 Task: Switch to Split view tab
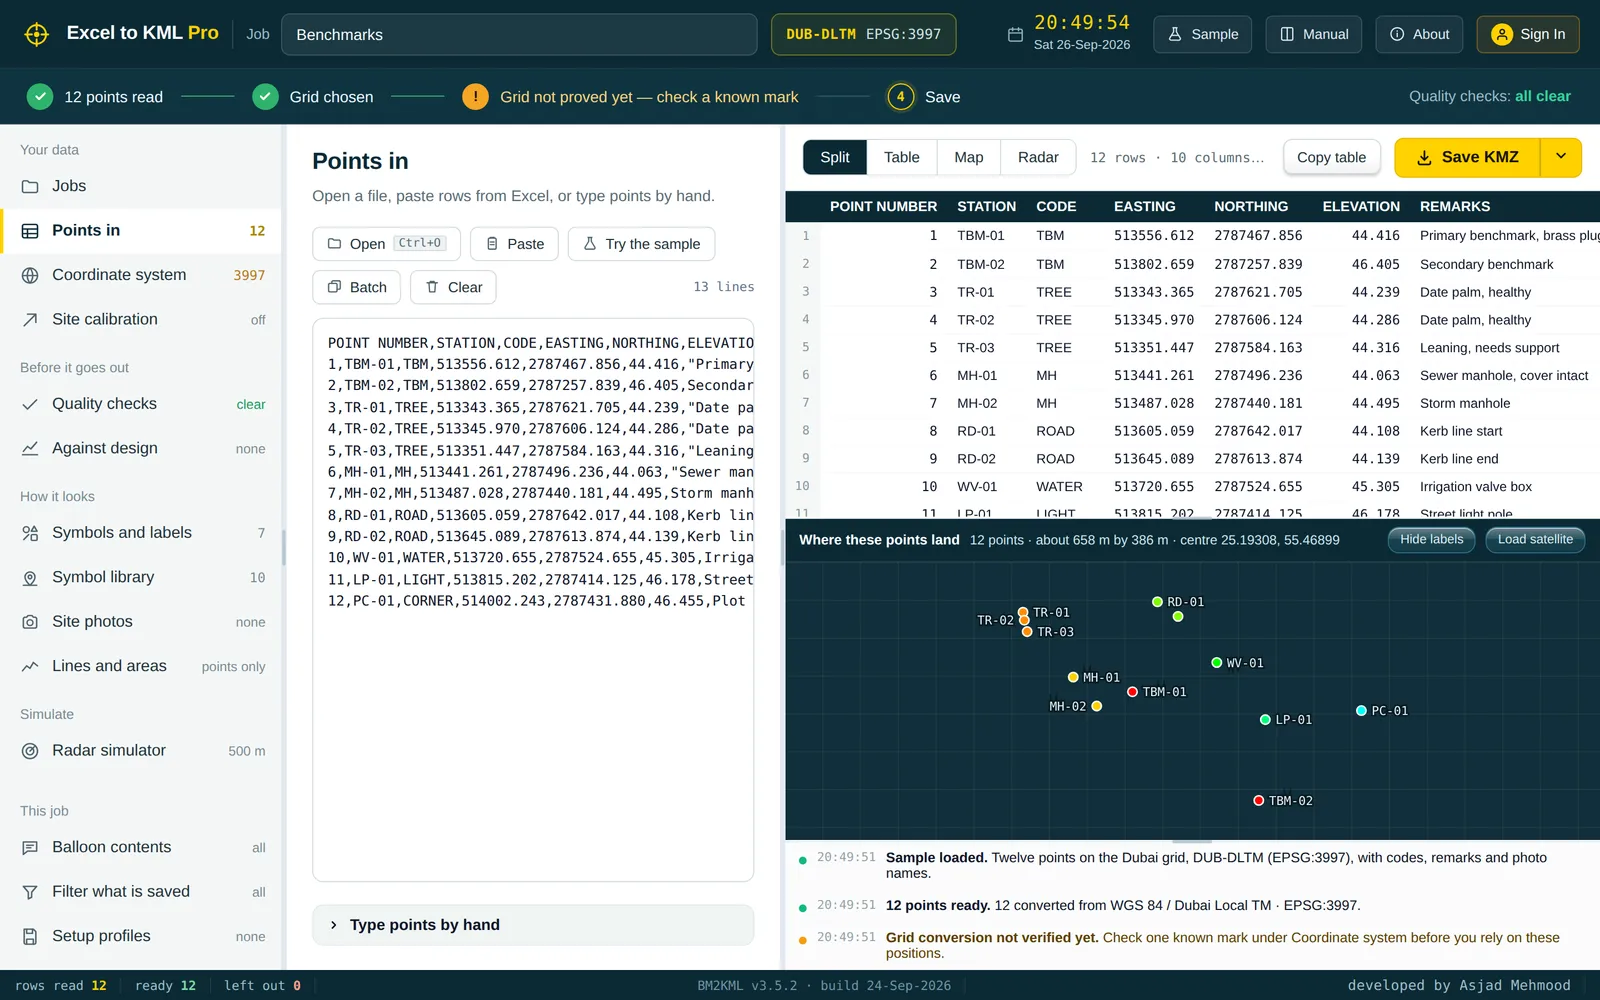835,157
